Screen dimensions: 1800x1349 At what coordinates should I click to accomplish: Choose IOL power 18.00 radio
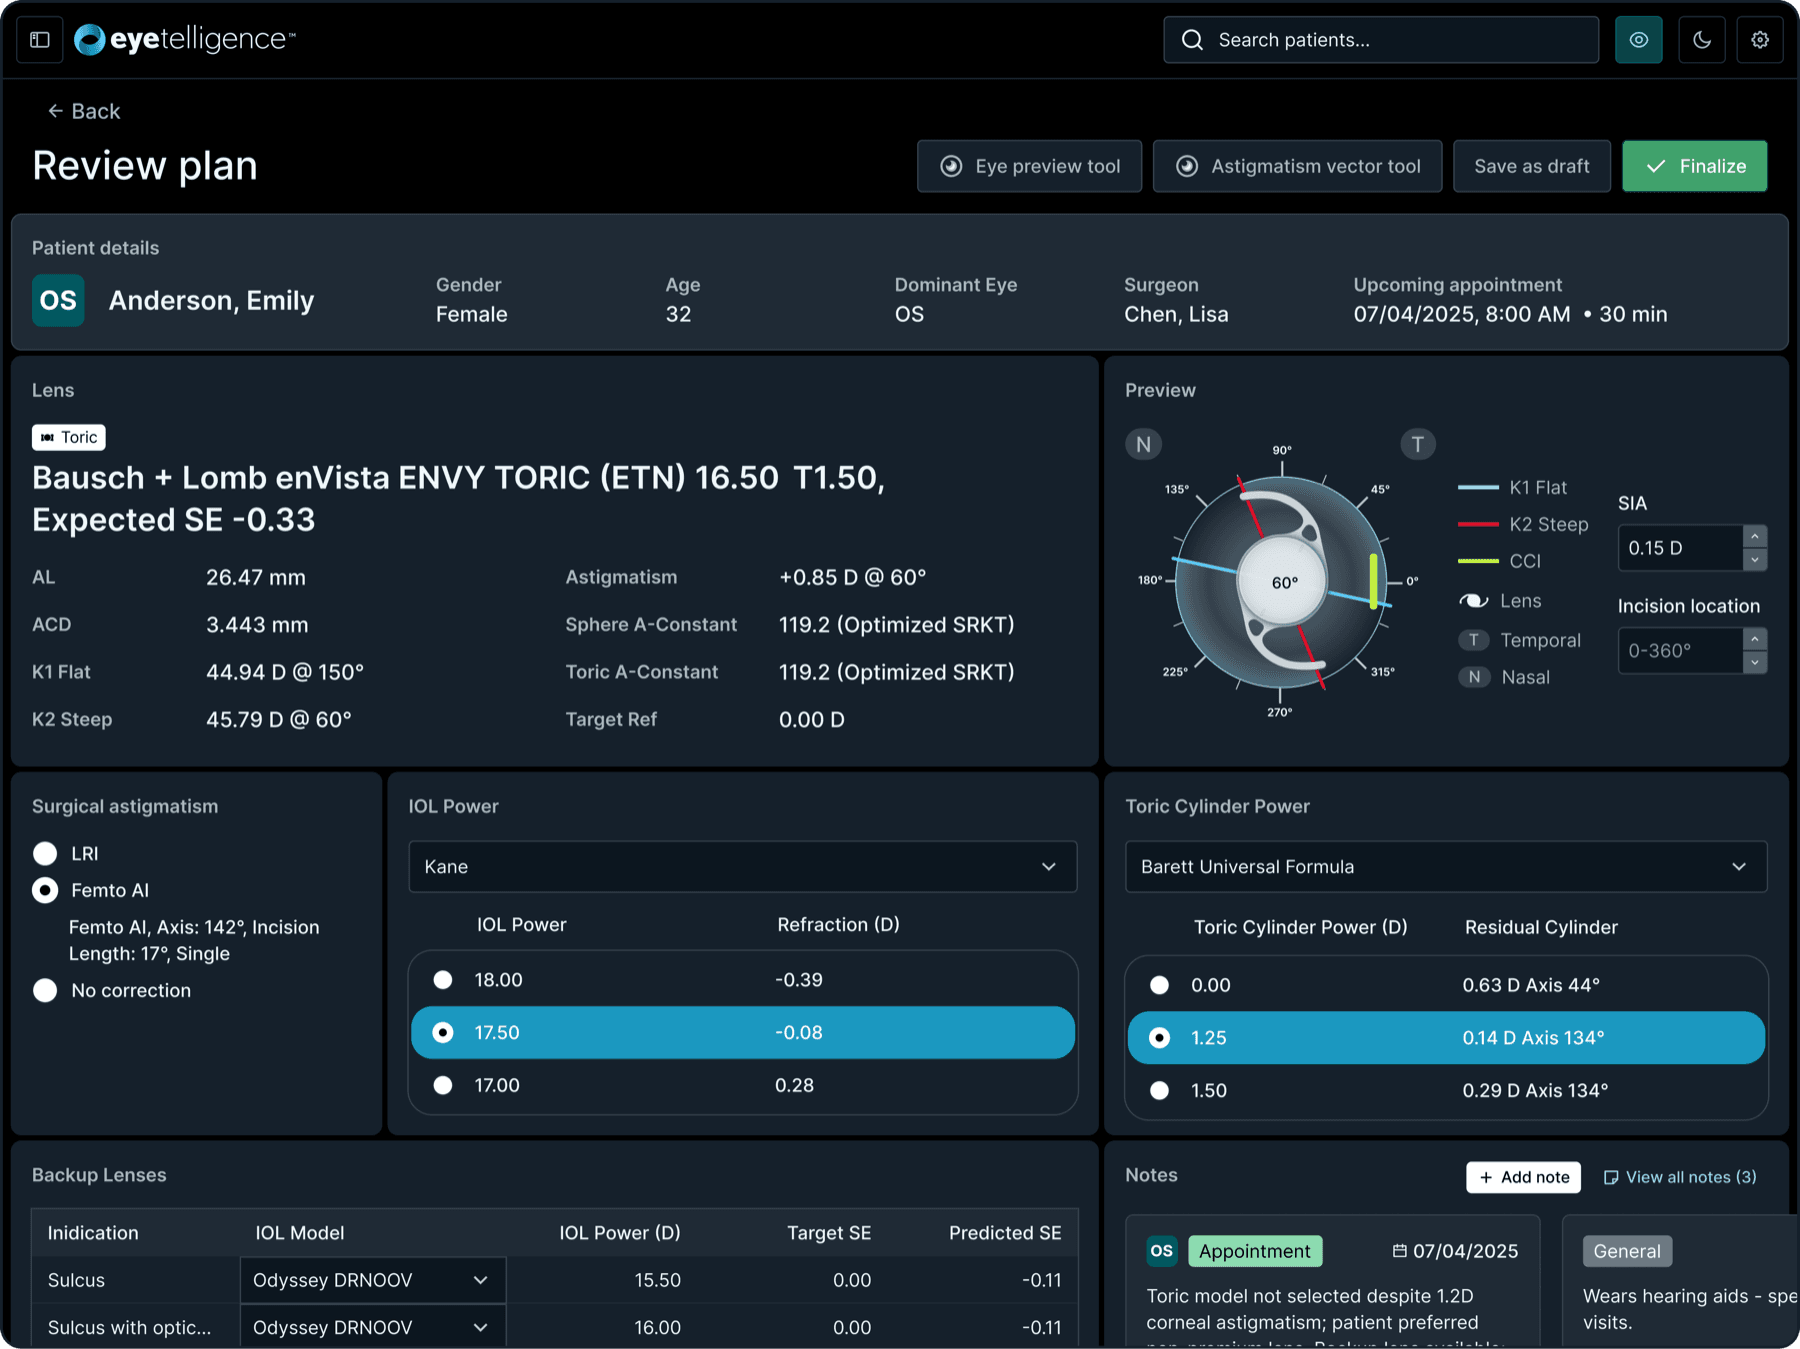(443, 980)
